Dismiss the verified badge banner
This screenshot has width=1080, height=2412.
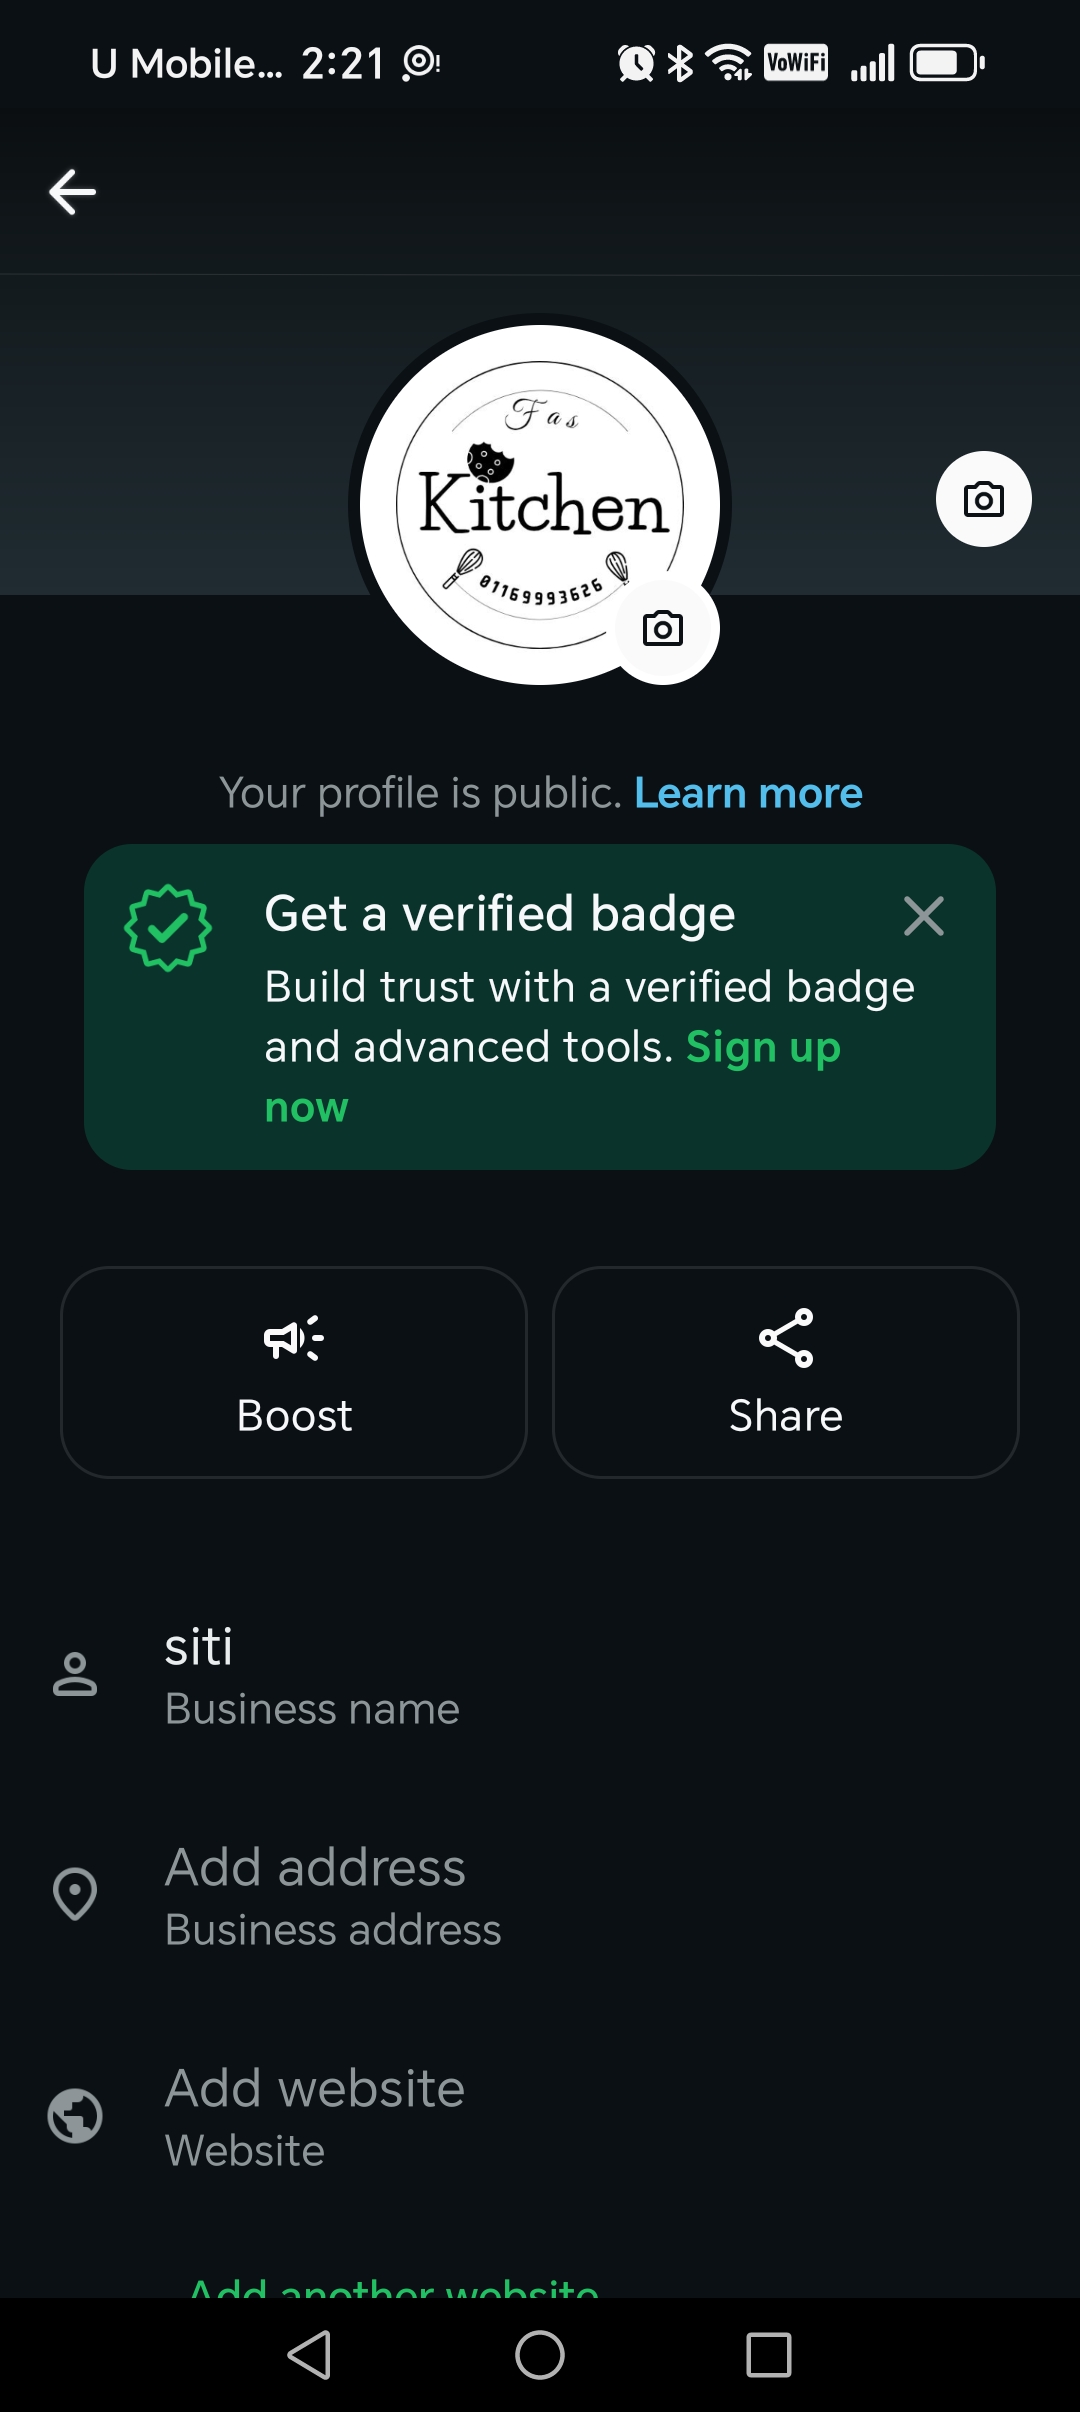click(x=923, y=916)
